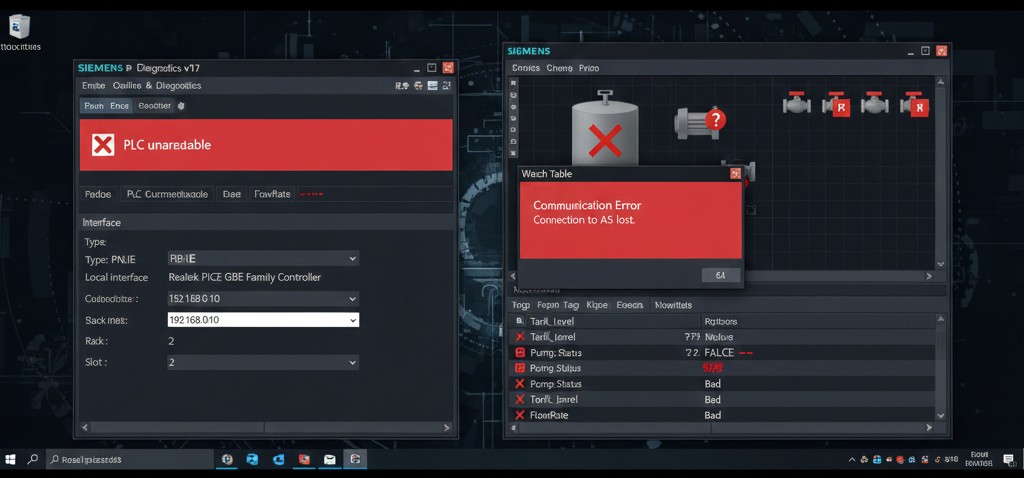Click the canvas vertical scrollbar up arrow
This screenshot has height=478, width=1024.
tap(940, 82)
